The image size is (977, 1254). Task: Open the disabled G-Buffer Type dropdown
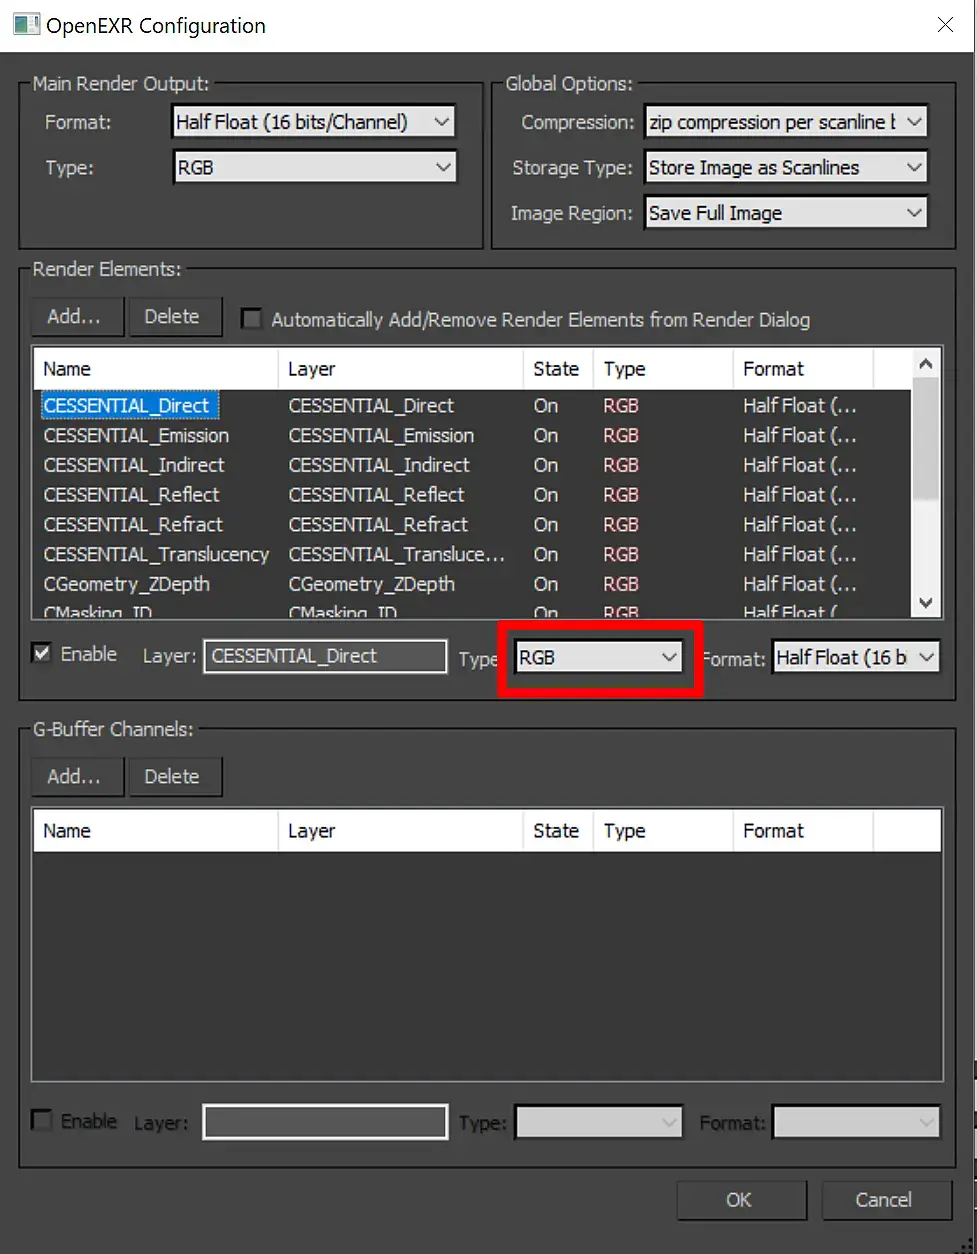tap(599, 1122)
